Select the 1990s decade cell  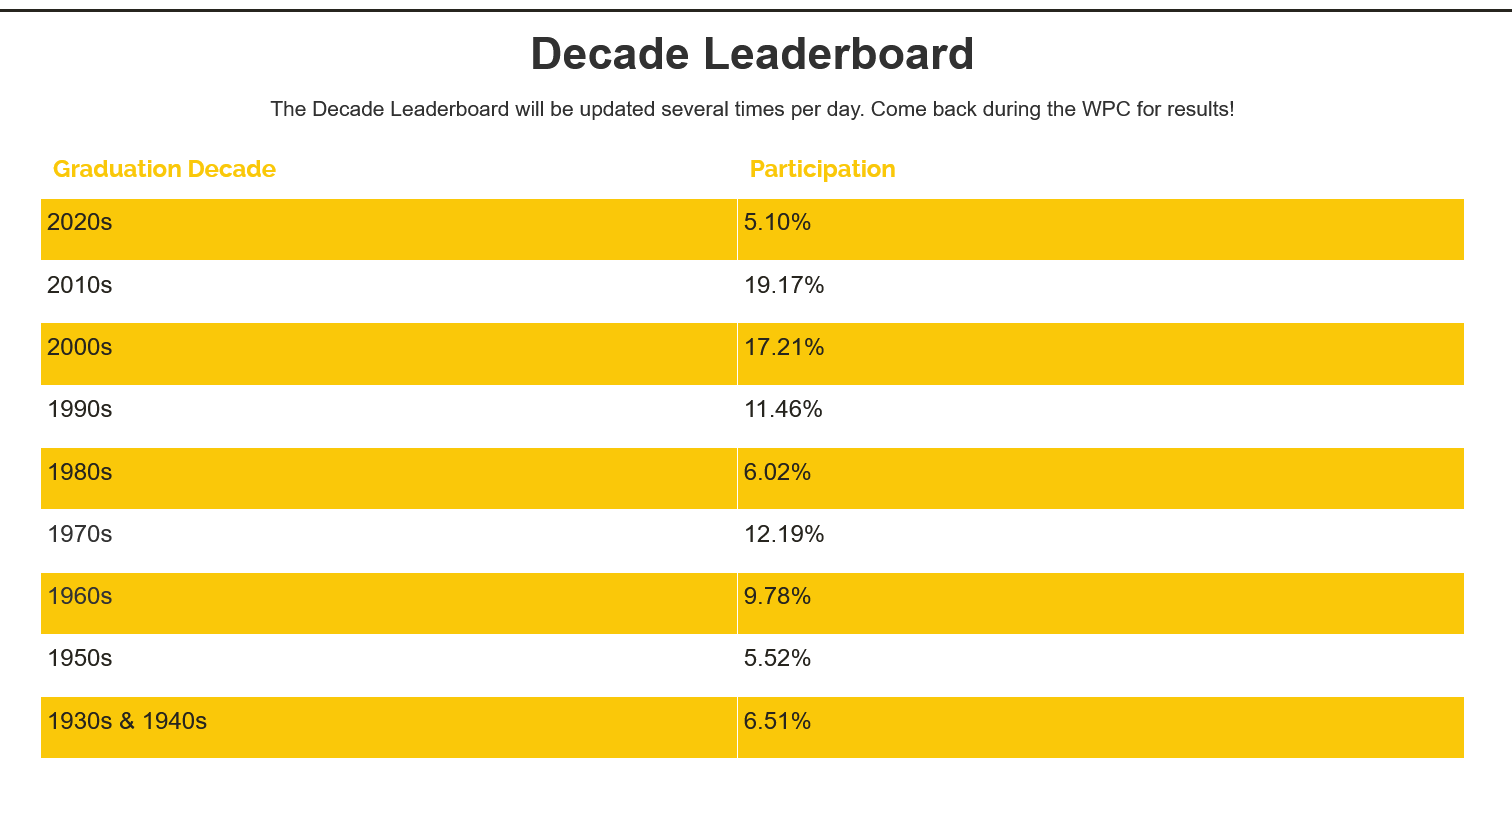click(80, 409)
